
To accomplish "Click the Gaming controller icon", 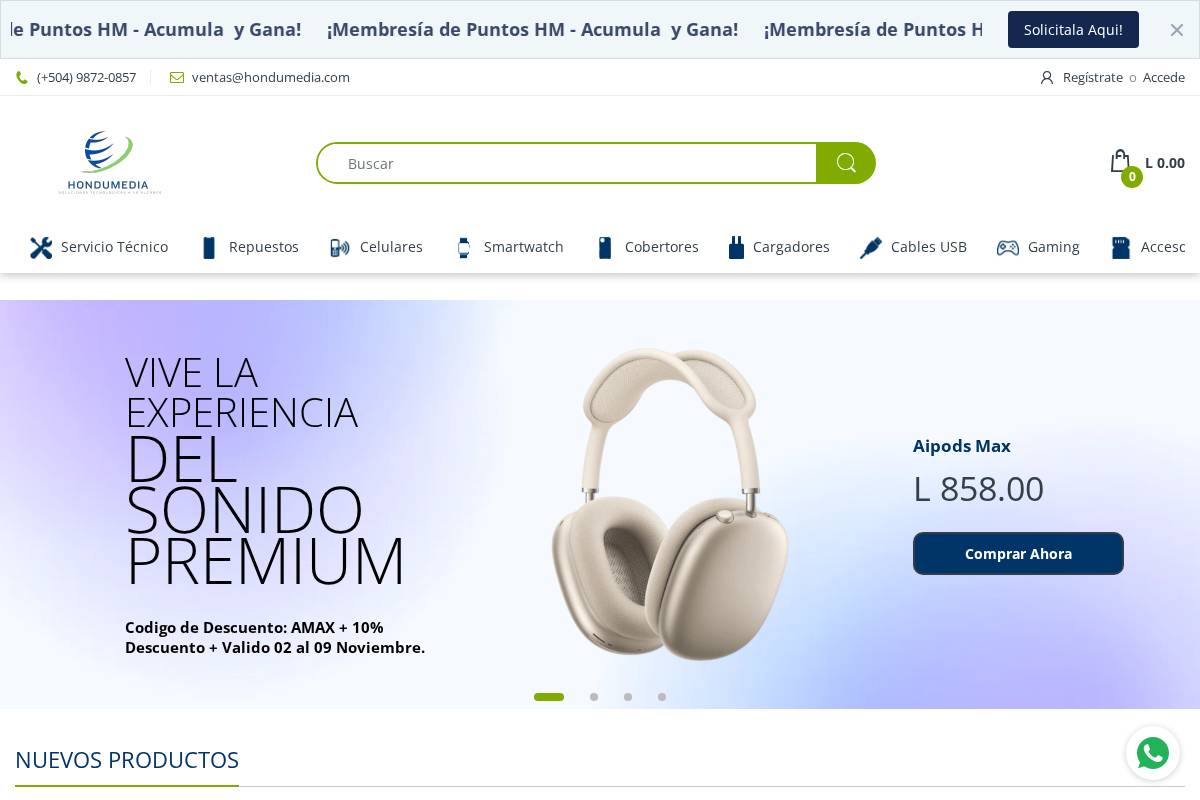I will [x=1008, y=248].
